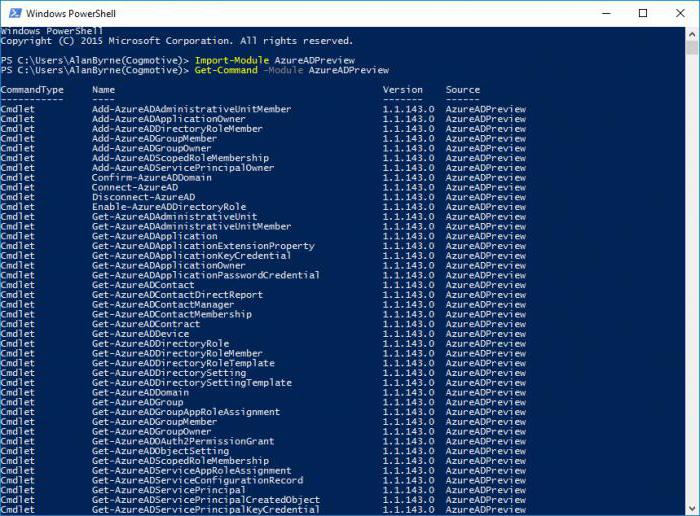Click Confirm-AzureADDomain entry
The image size is (700, 516).
click(152, 178)
